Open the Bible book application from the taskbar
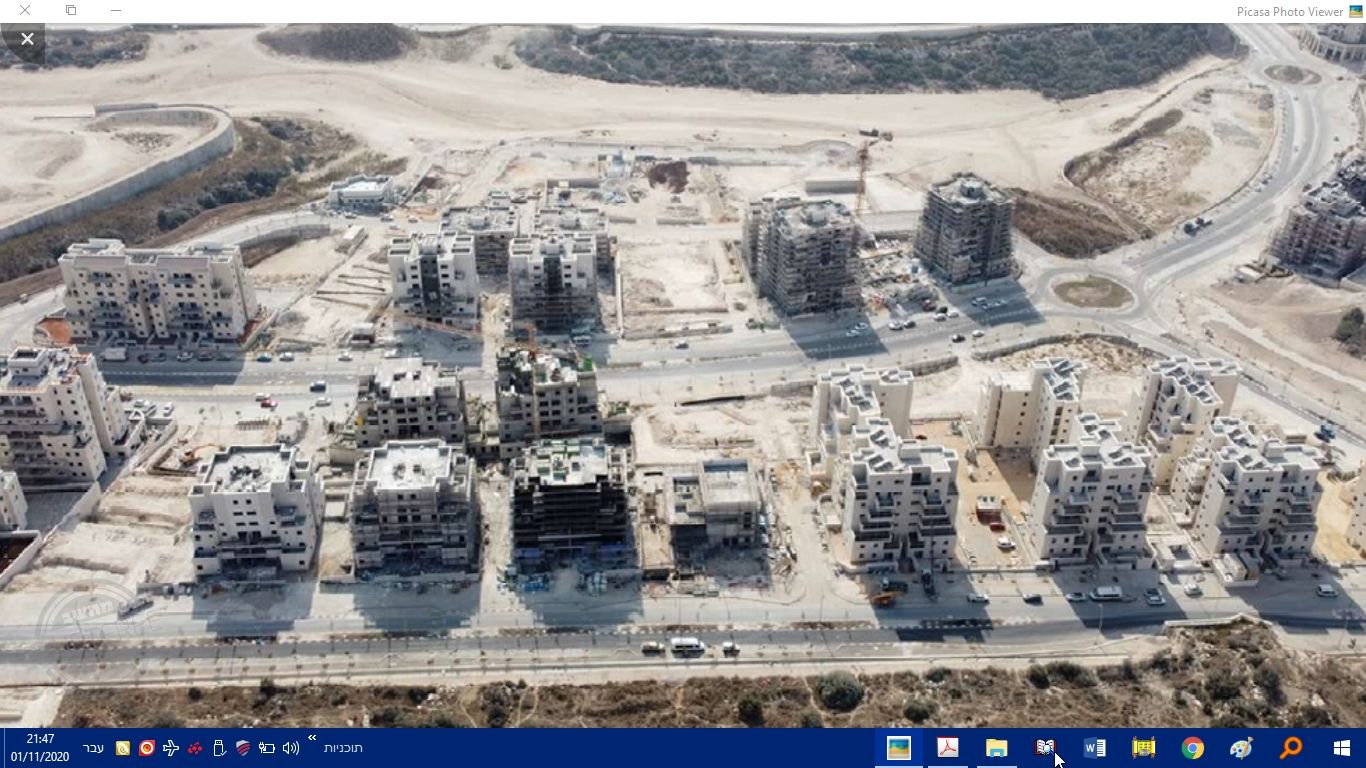Viewport: 1366px width, 768px height. tap(1045, 748)
